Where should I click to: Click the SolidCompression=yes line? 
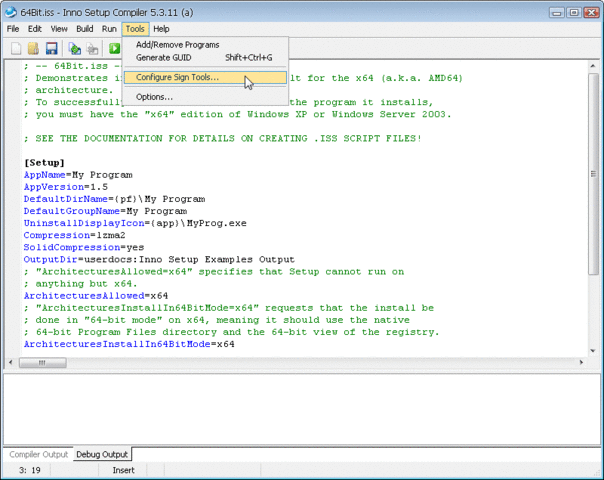point(84,247)
